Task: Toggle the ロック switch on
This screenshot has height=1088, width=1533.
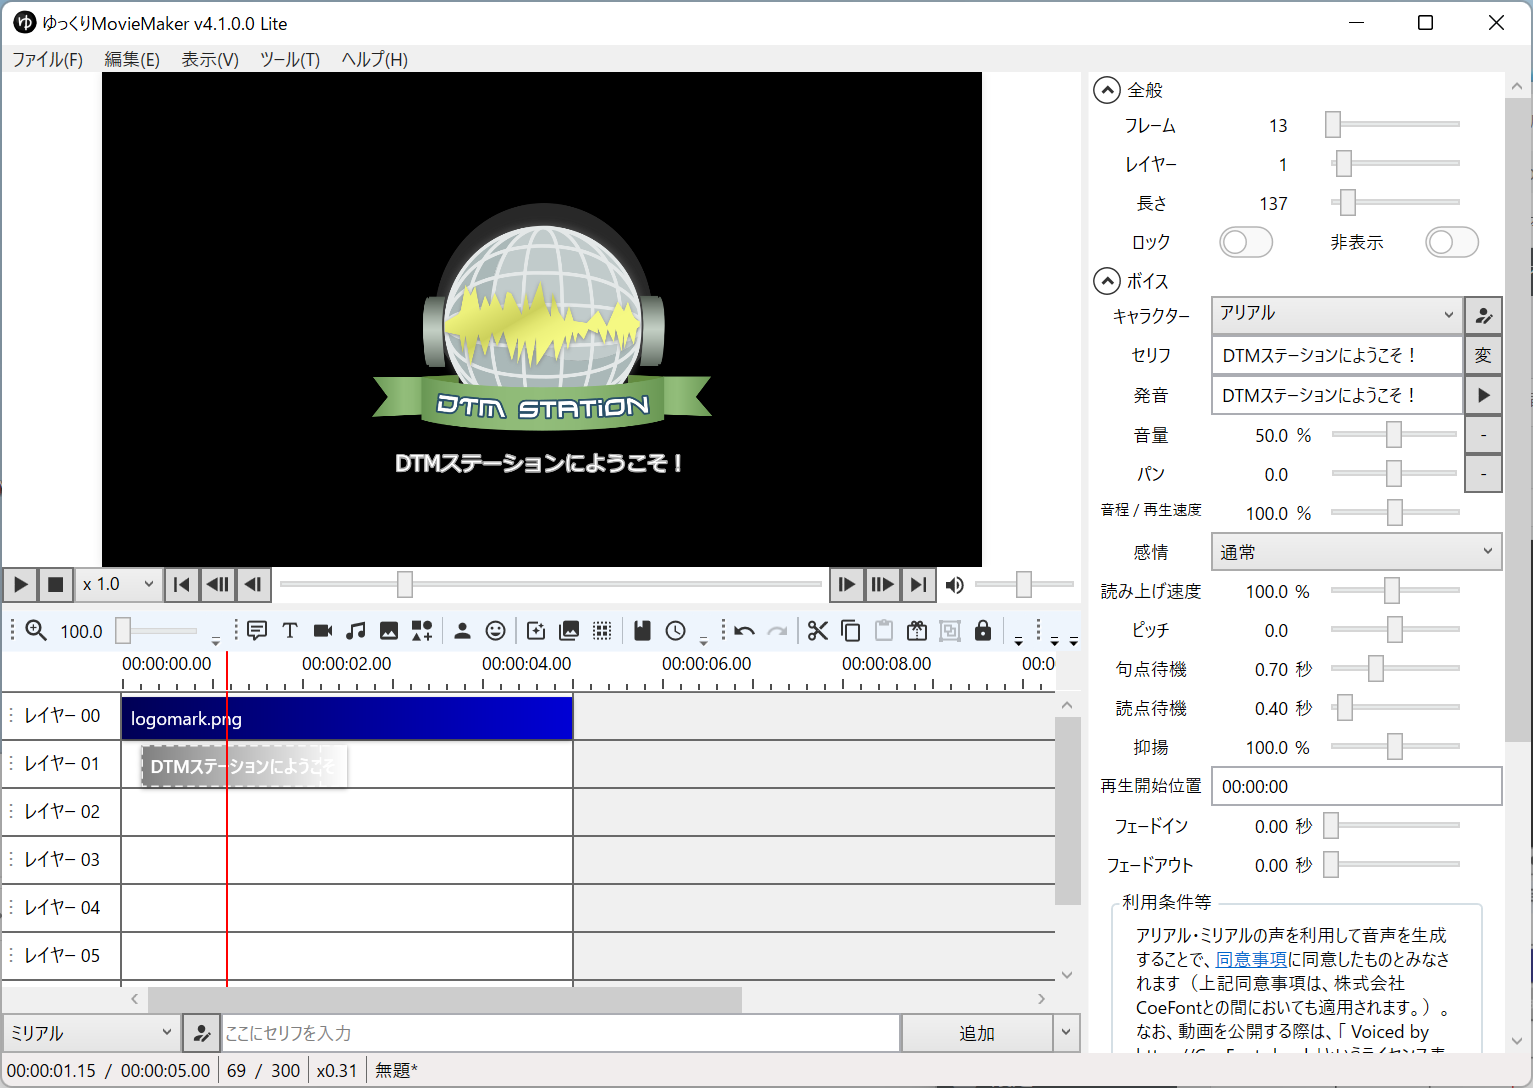Action: click(1246, 242)
